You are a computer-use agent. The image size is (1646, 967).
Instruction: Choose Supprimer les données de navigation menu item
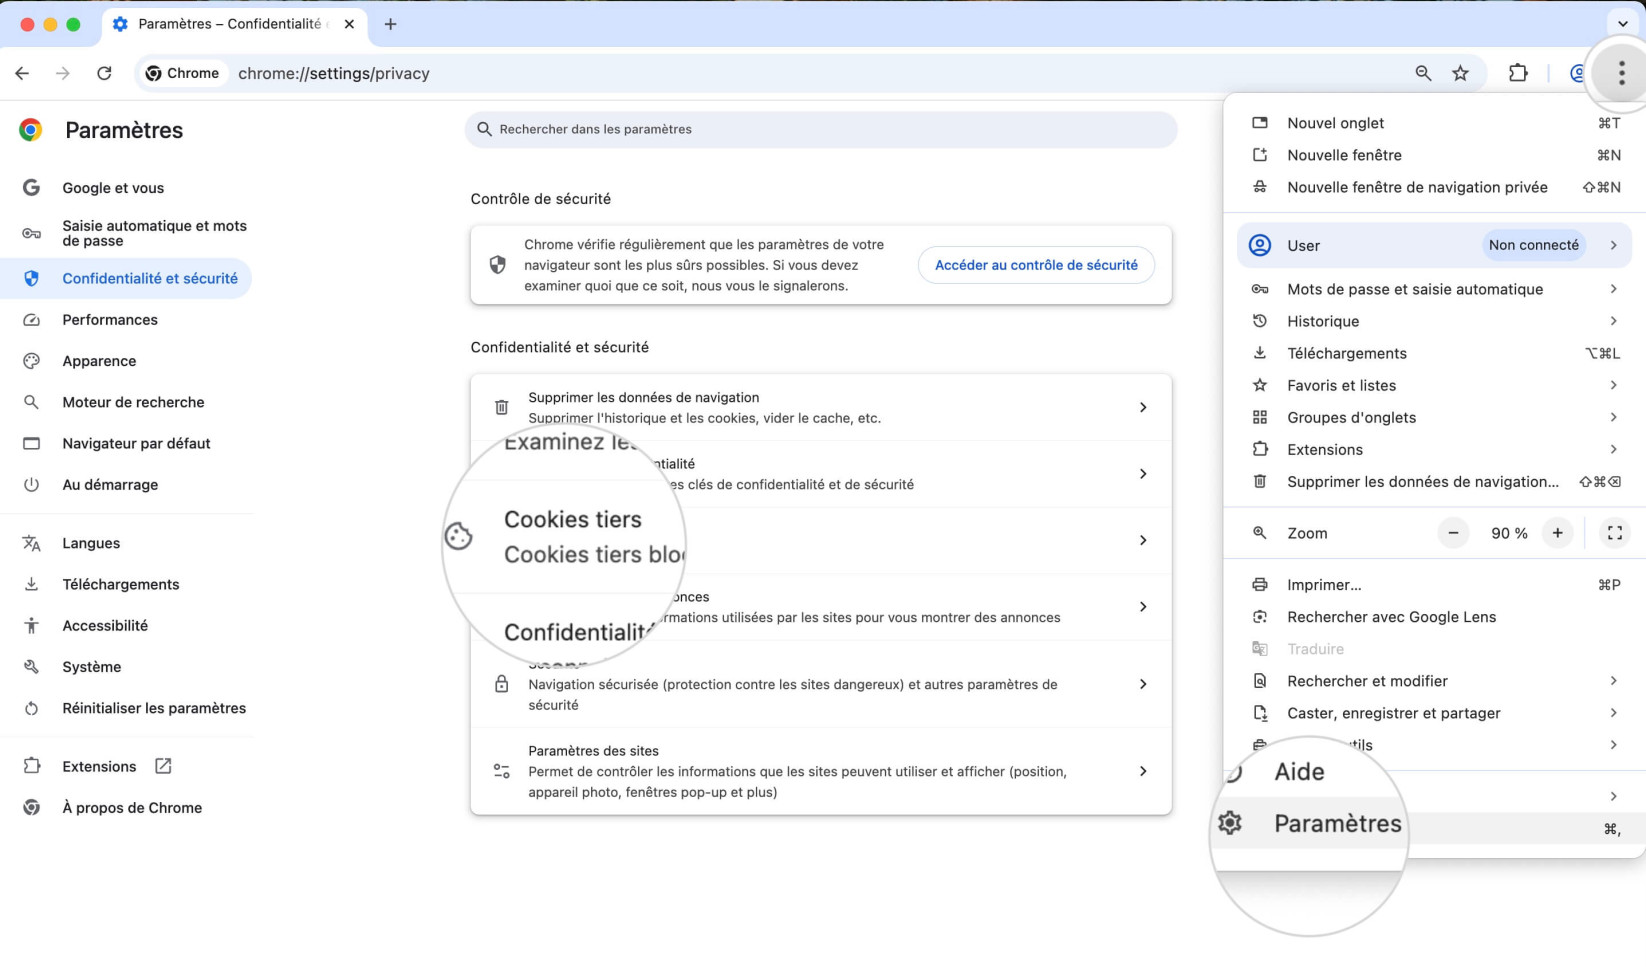[1435, 481]
